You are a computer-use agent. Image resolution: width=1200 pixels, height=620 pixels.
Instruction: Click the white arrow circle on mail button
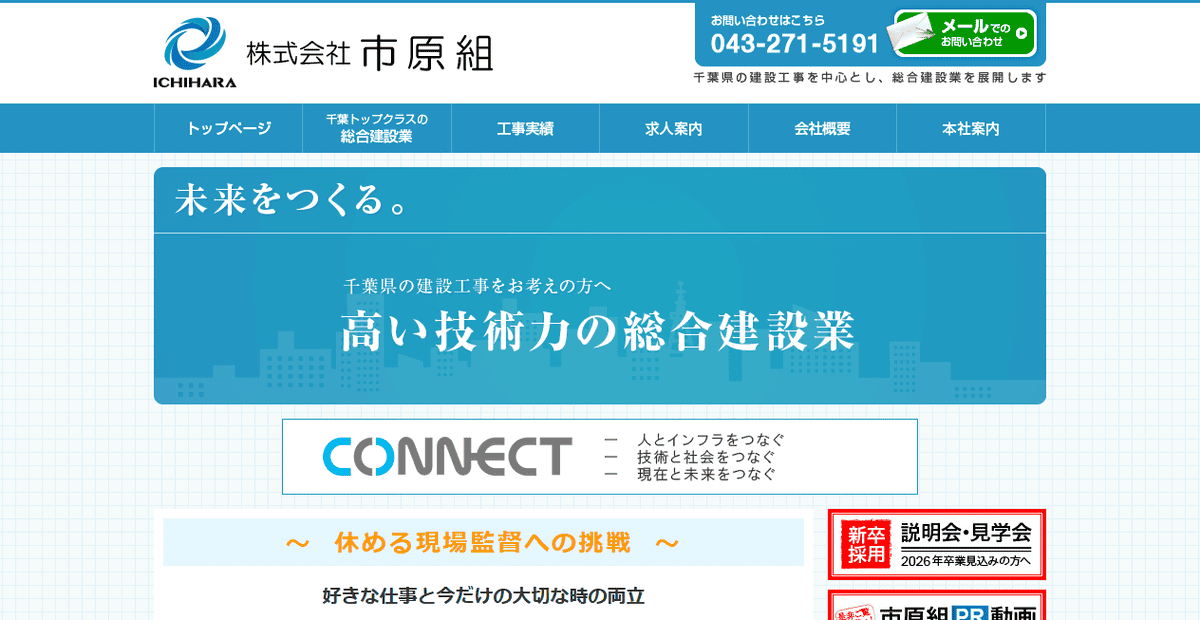click(x=1022, y=34)
